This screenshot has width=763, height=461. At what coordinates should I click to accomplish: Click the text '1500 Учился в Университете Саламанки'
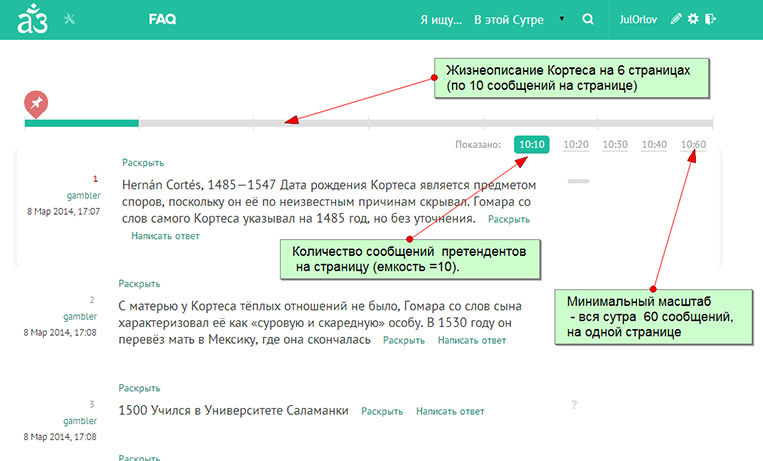pyautogui.click(x=234, y=410)
